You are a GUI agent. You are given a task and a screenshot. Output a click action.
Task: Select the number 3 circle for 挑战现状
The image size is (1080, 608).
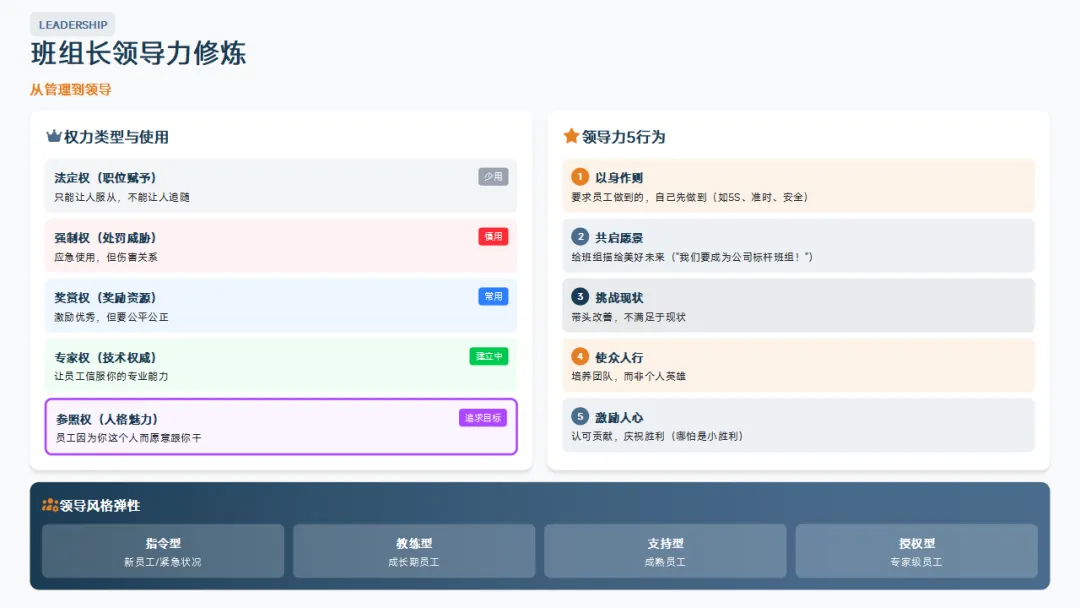(x=580, y=297)
